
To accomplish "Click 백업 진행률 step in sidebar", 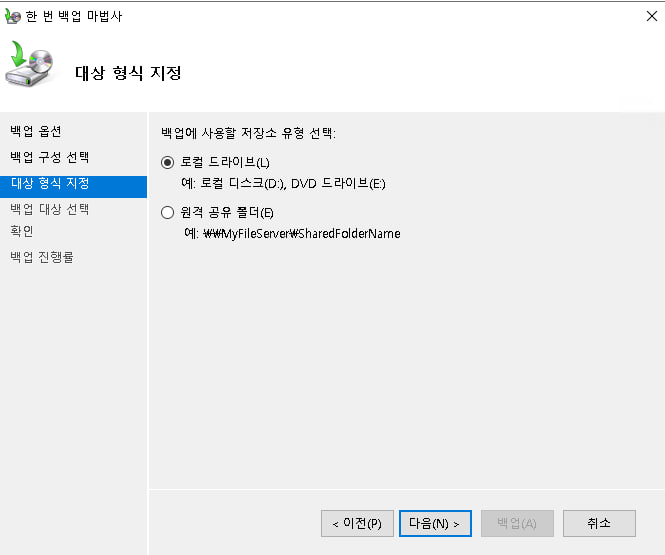I will 42,257.
